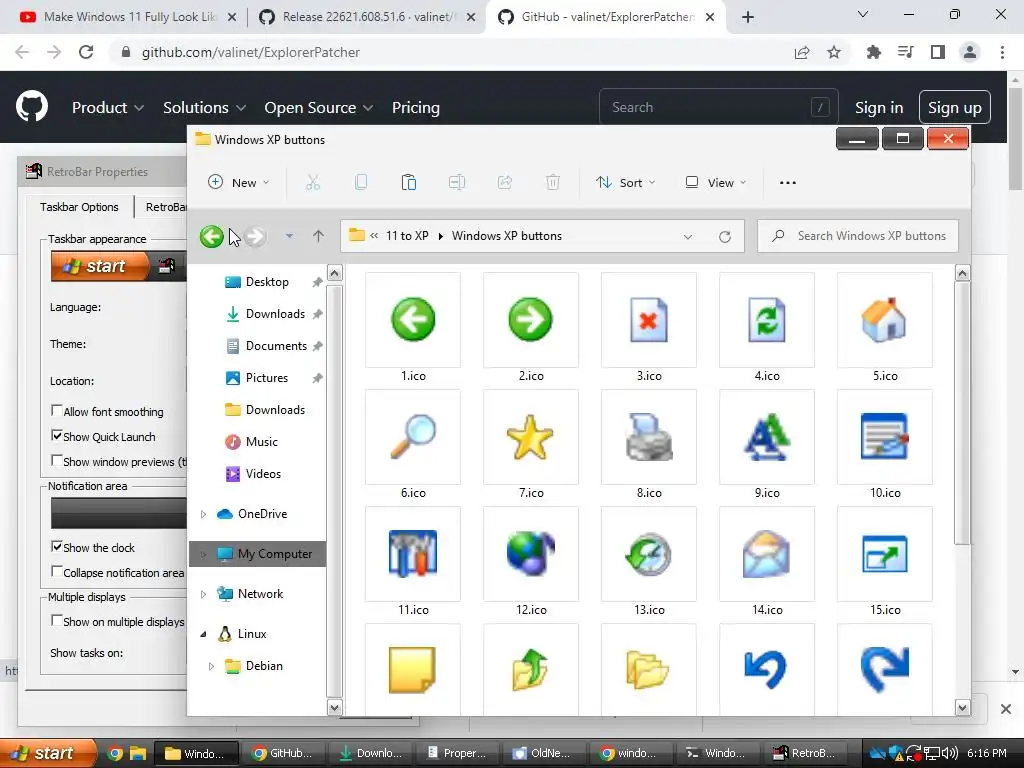This screenshot has width=1024, height=768.
Task: Open the Product menu on GitHub
Action: [x=108, y=108]
